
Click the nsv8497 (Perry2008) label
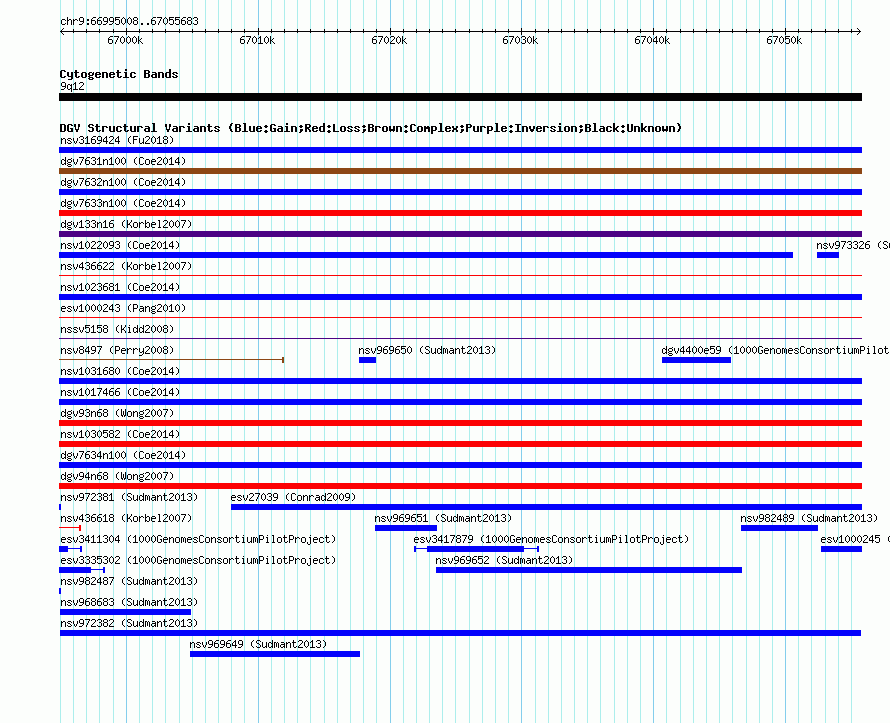point(117,350)
